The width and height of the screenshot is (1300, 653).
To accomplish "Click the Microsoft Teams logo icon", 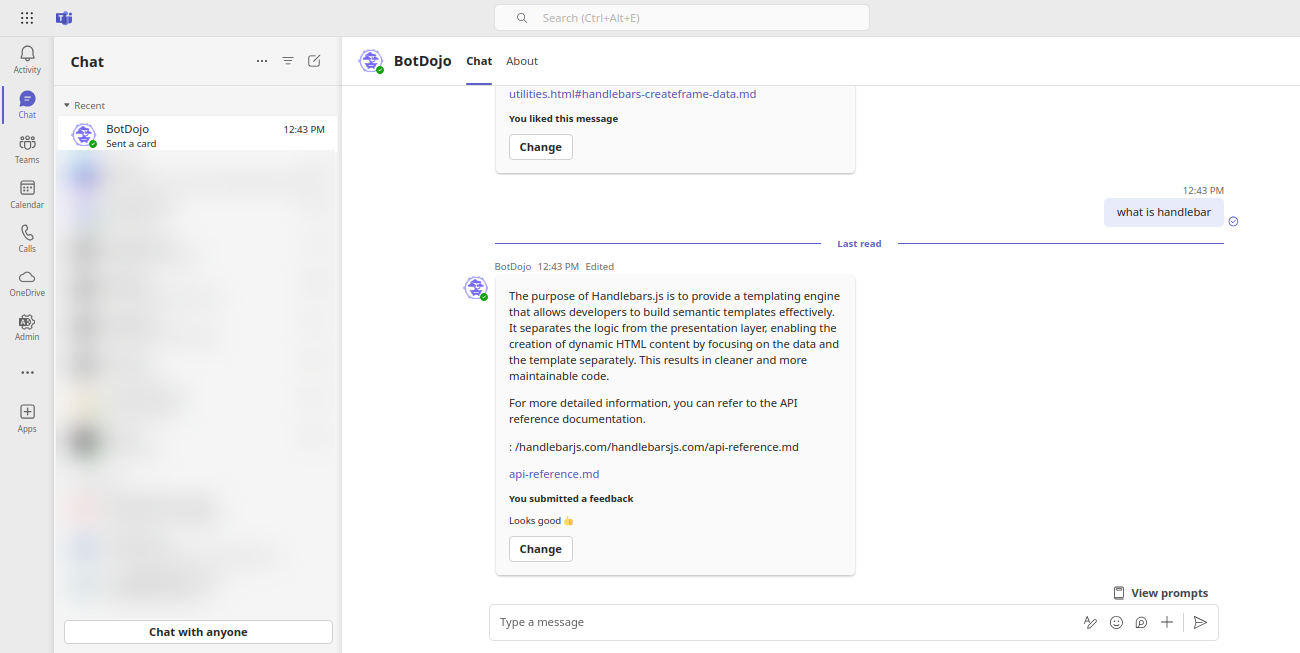I will [64, 18].
